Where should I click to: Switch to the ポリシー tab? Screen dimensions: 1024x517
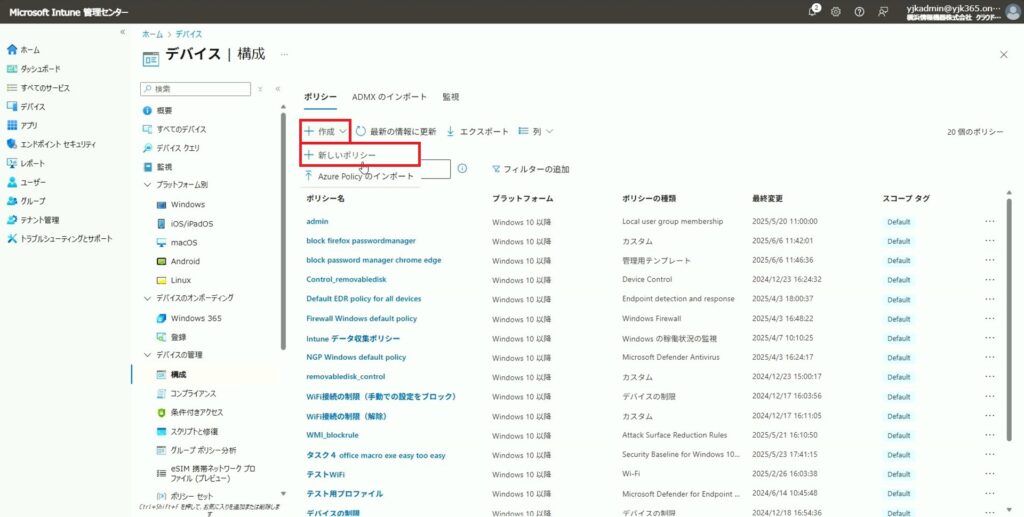point(320,97)
